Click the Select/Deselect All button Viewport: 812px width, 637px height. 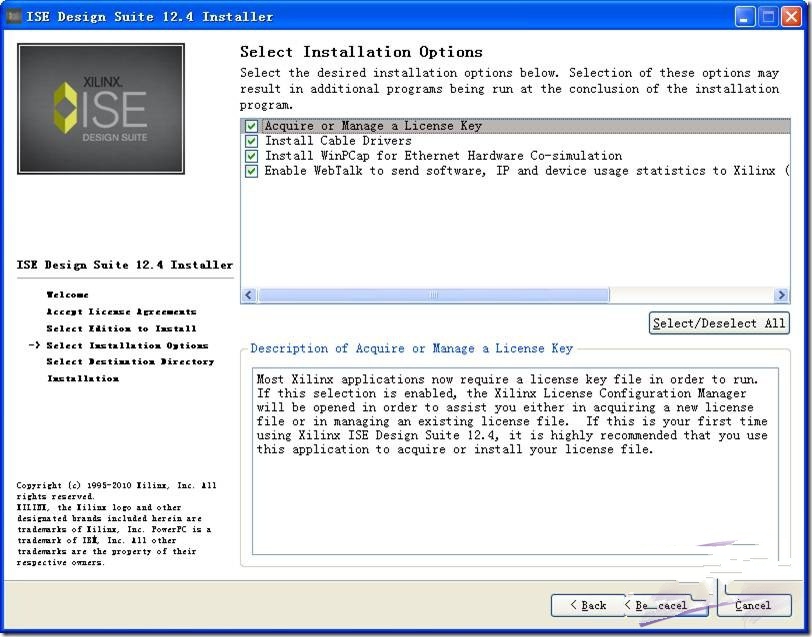[719, 323]
